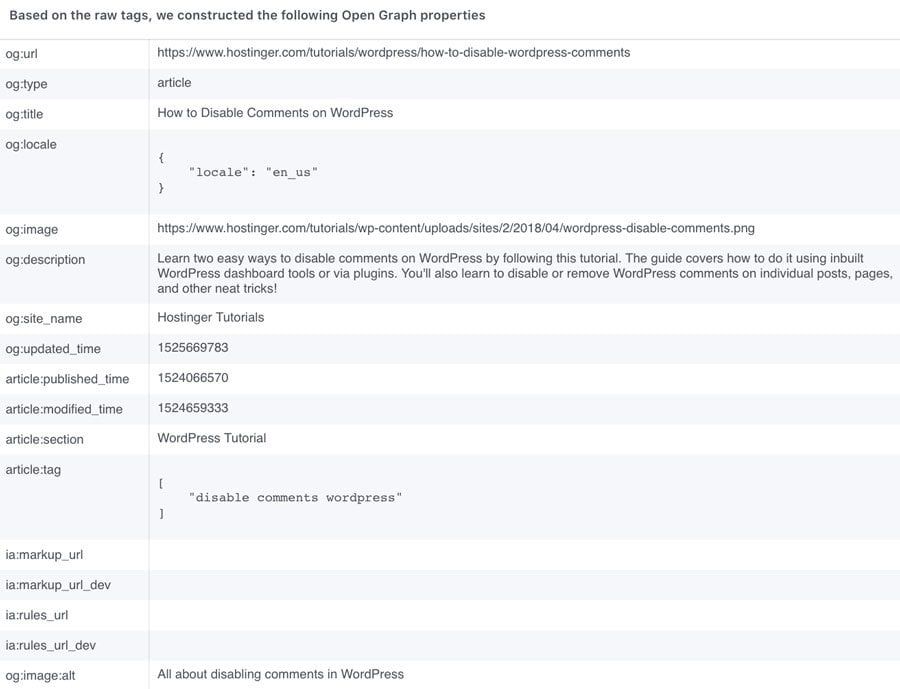Click the value 'article' in the og:type row
Image resolution: width=900 pixels, height=689 pixels.
(x=174, y=83)
